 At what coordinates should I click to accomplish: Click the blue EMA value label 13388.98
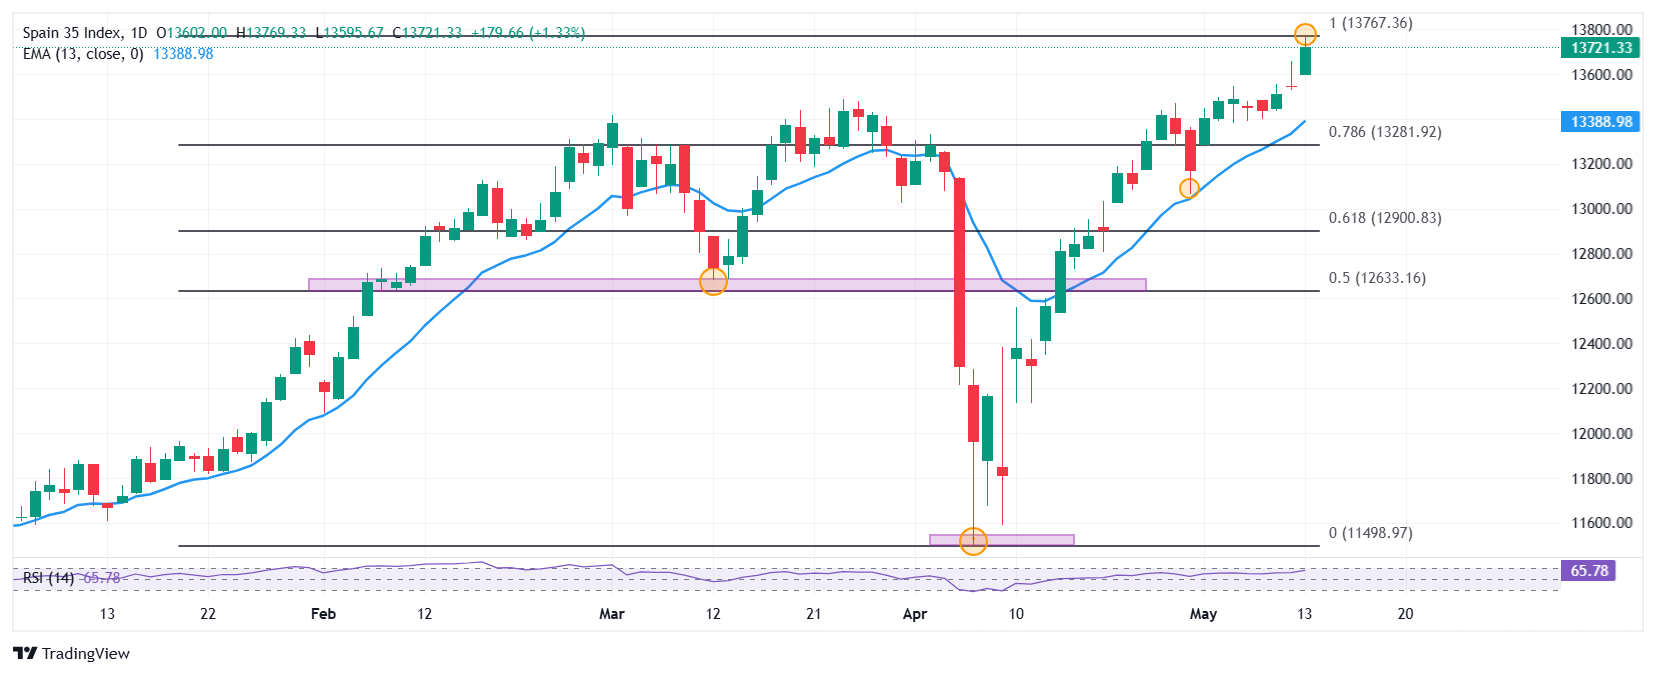(x=1600, y=121)
